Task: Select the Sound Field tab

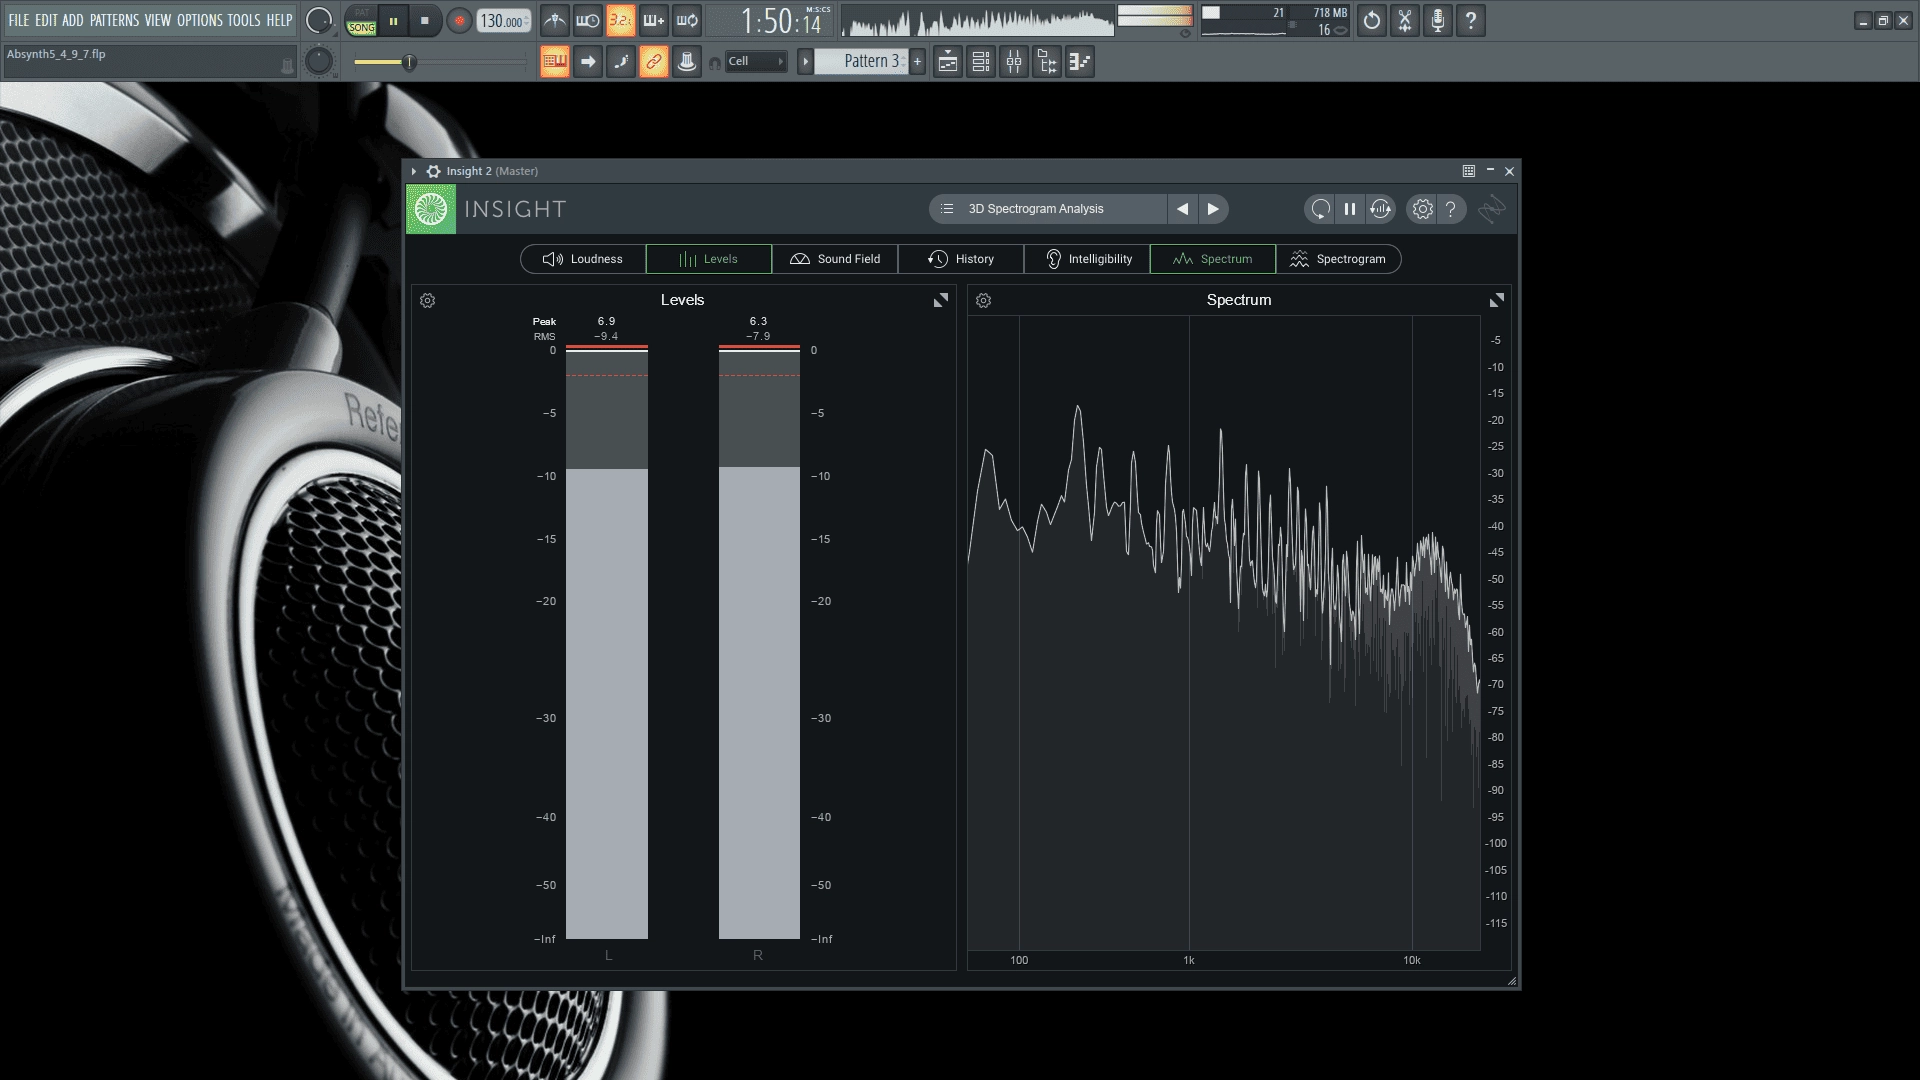Action: tap(835, 259)
